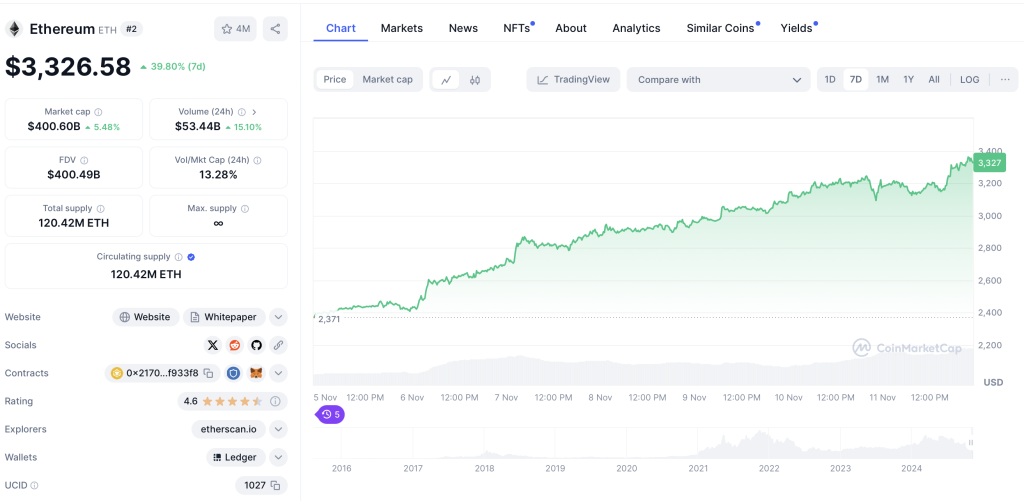Click the UCID info icon
Viewport: 1024px width, 501px height.
34,485
